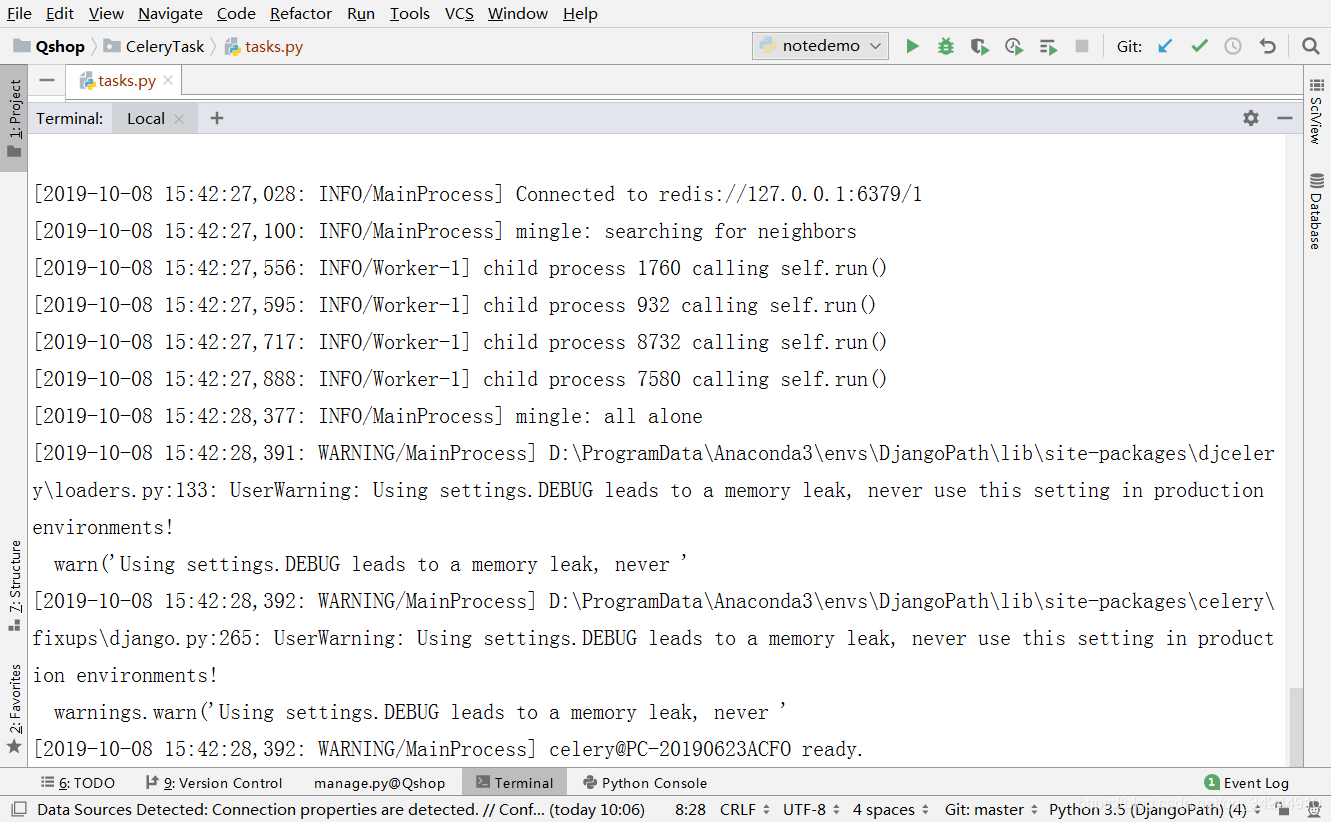Open the Python Console tool window
The height and width of the screenshot is (822, 1331).
click(645, 783)
